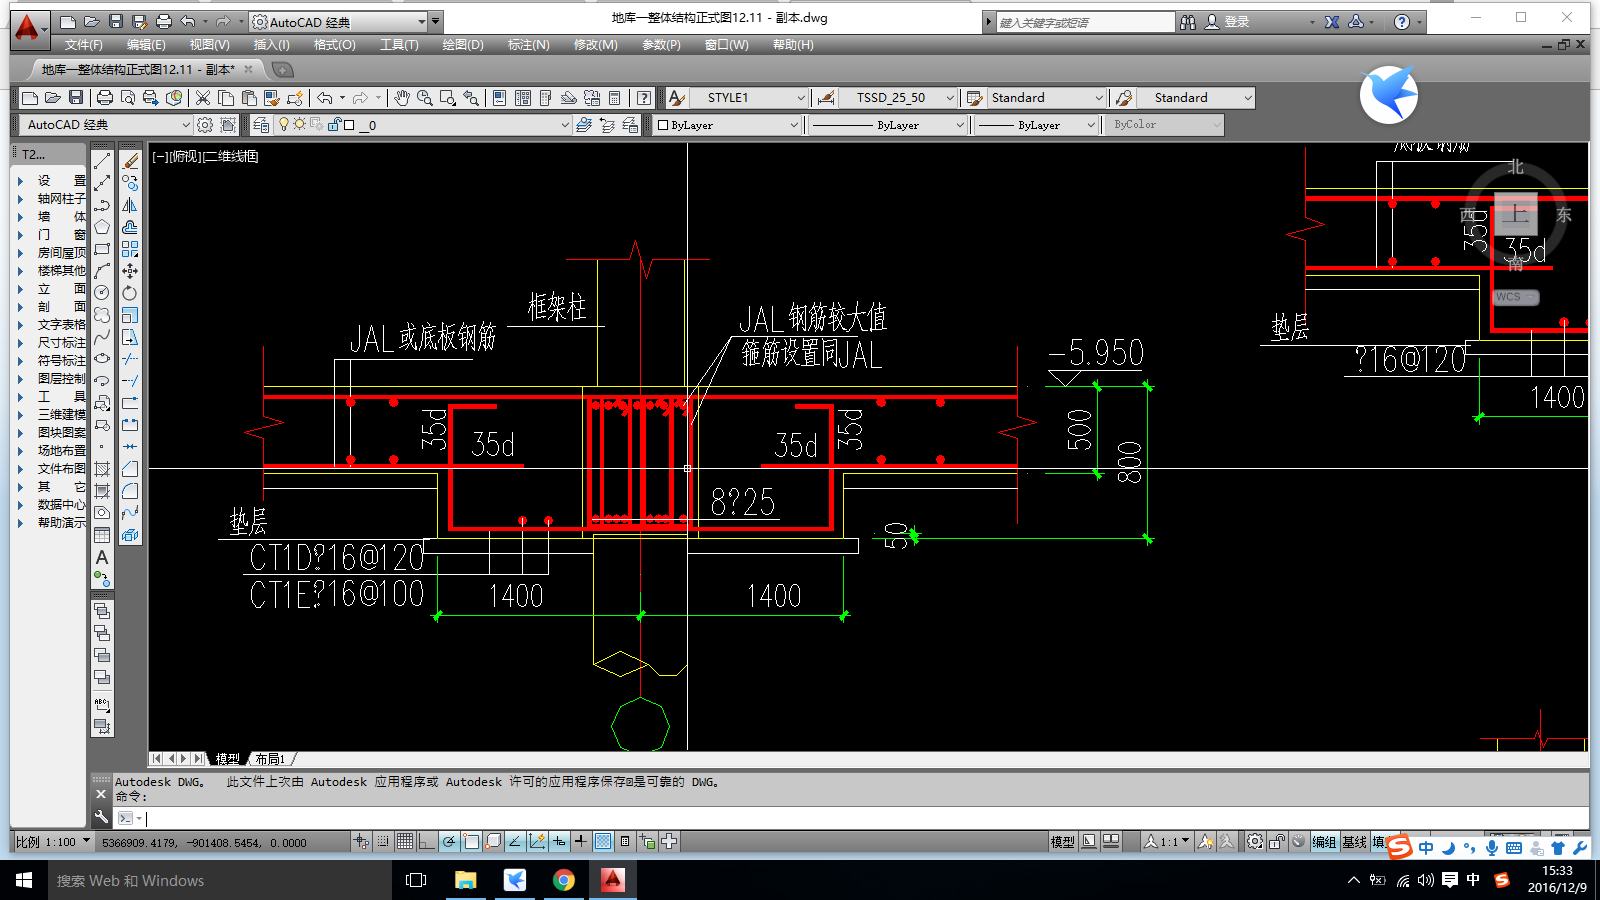Open the 绘图(D) menu
Image resolution: width=1600 pixels, height=900 pixels.
[x=463, y=45]
